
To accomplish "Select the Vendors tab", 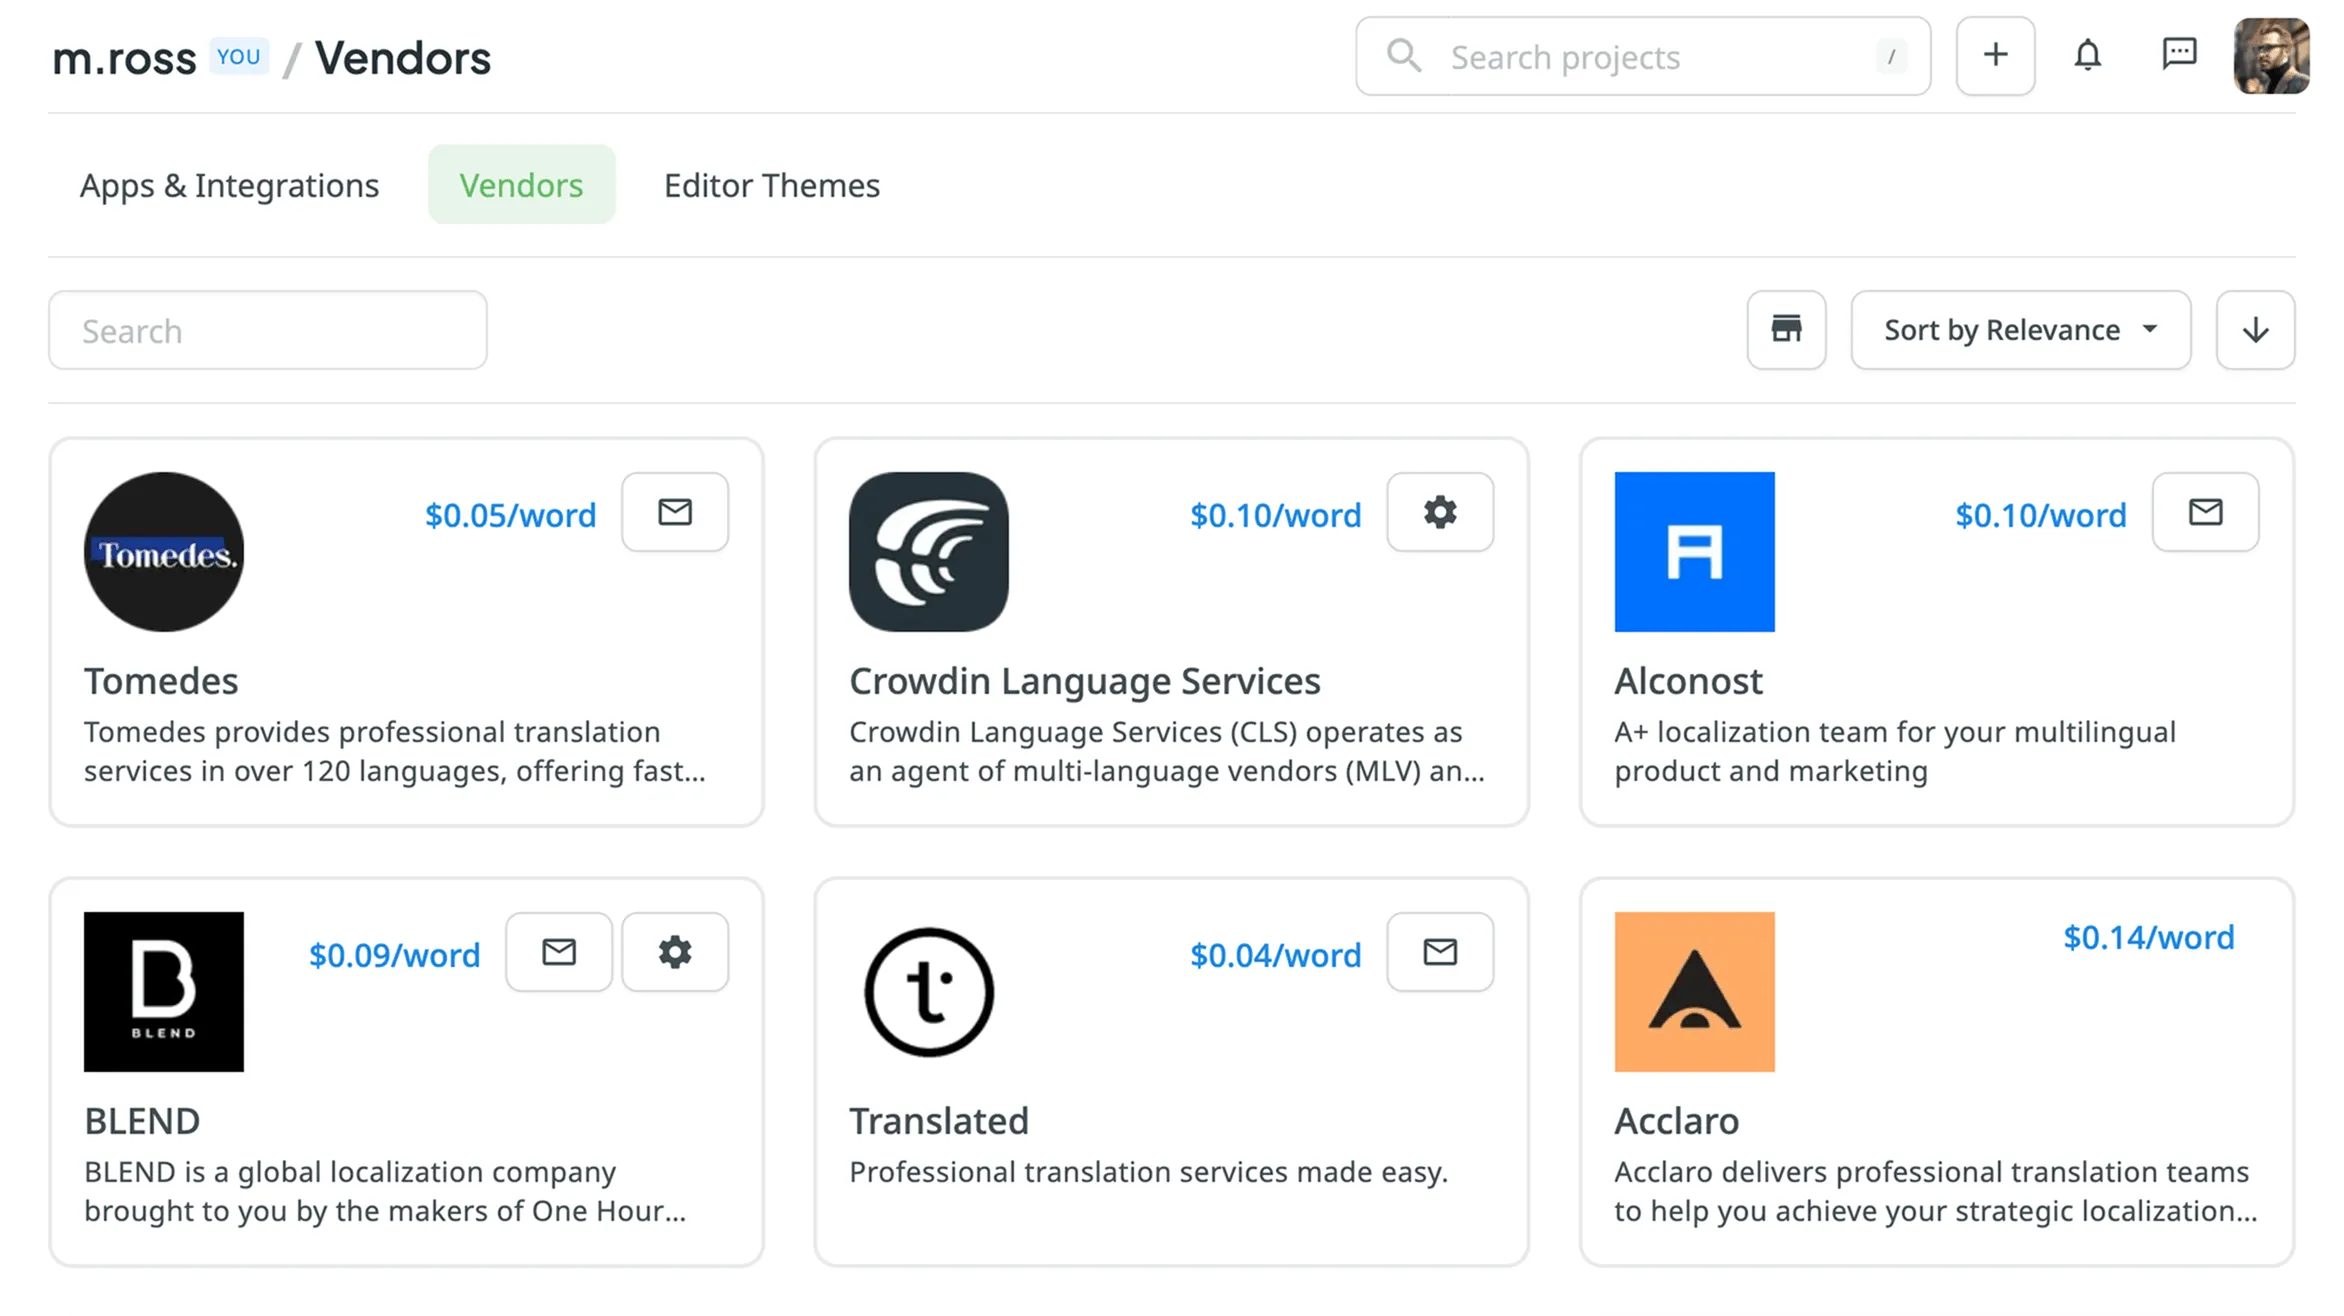I will point(521,185).
